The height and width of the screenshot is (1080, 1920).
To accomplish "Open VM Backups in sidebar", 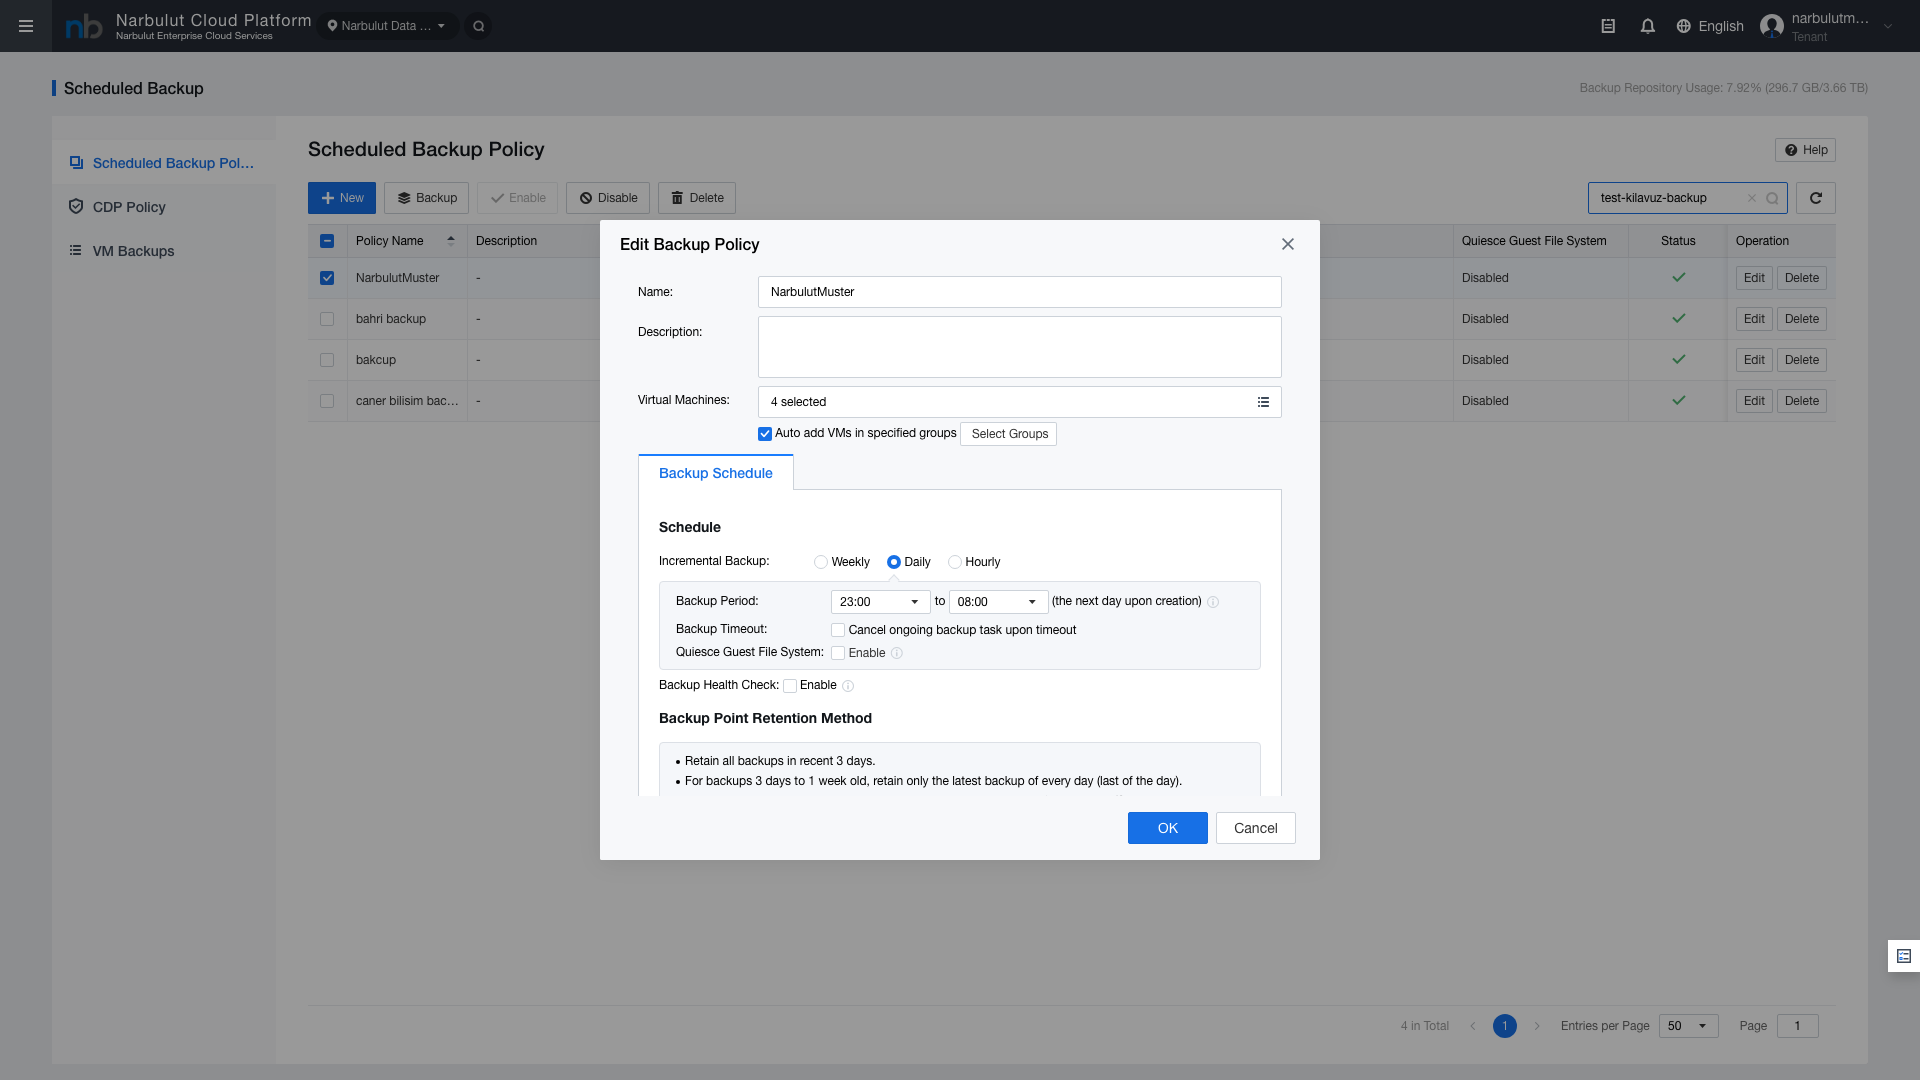I will 163,251.
